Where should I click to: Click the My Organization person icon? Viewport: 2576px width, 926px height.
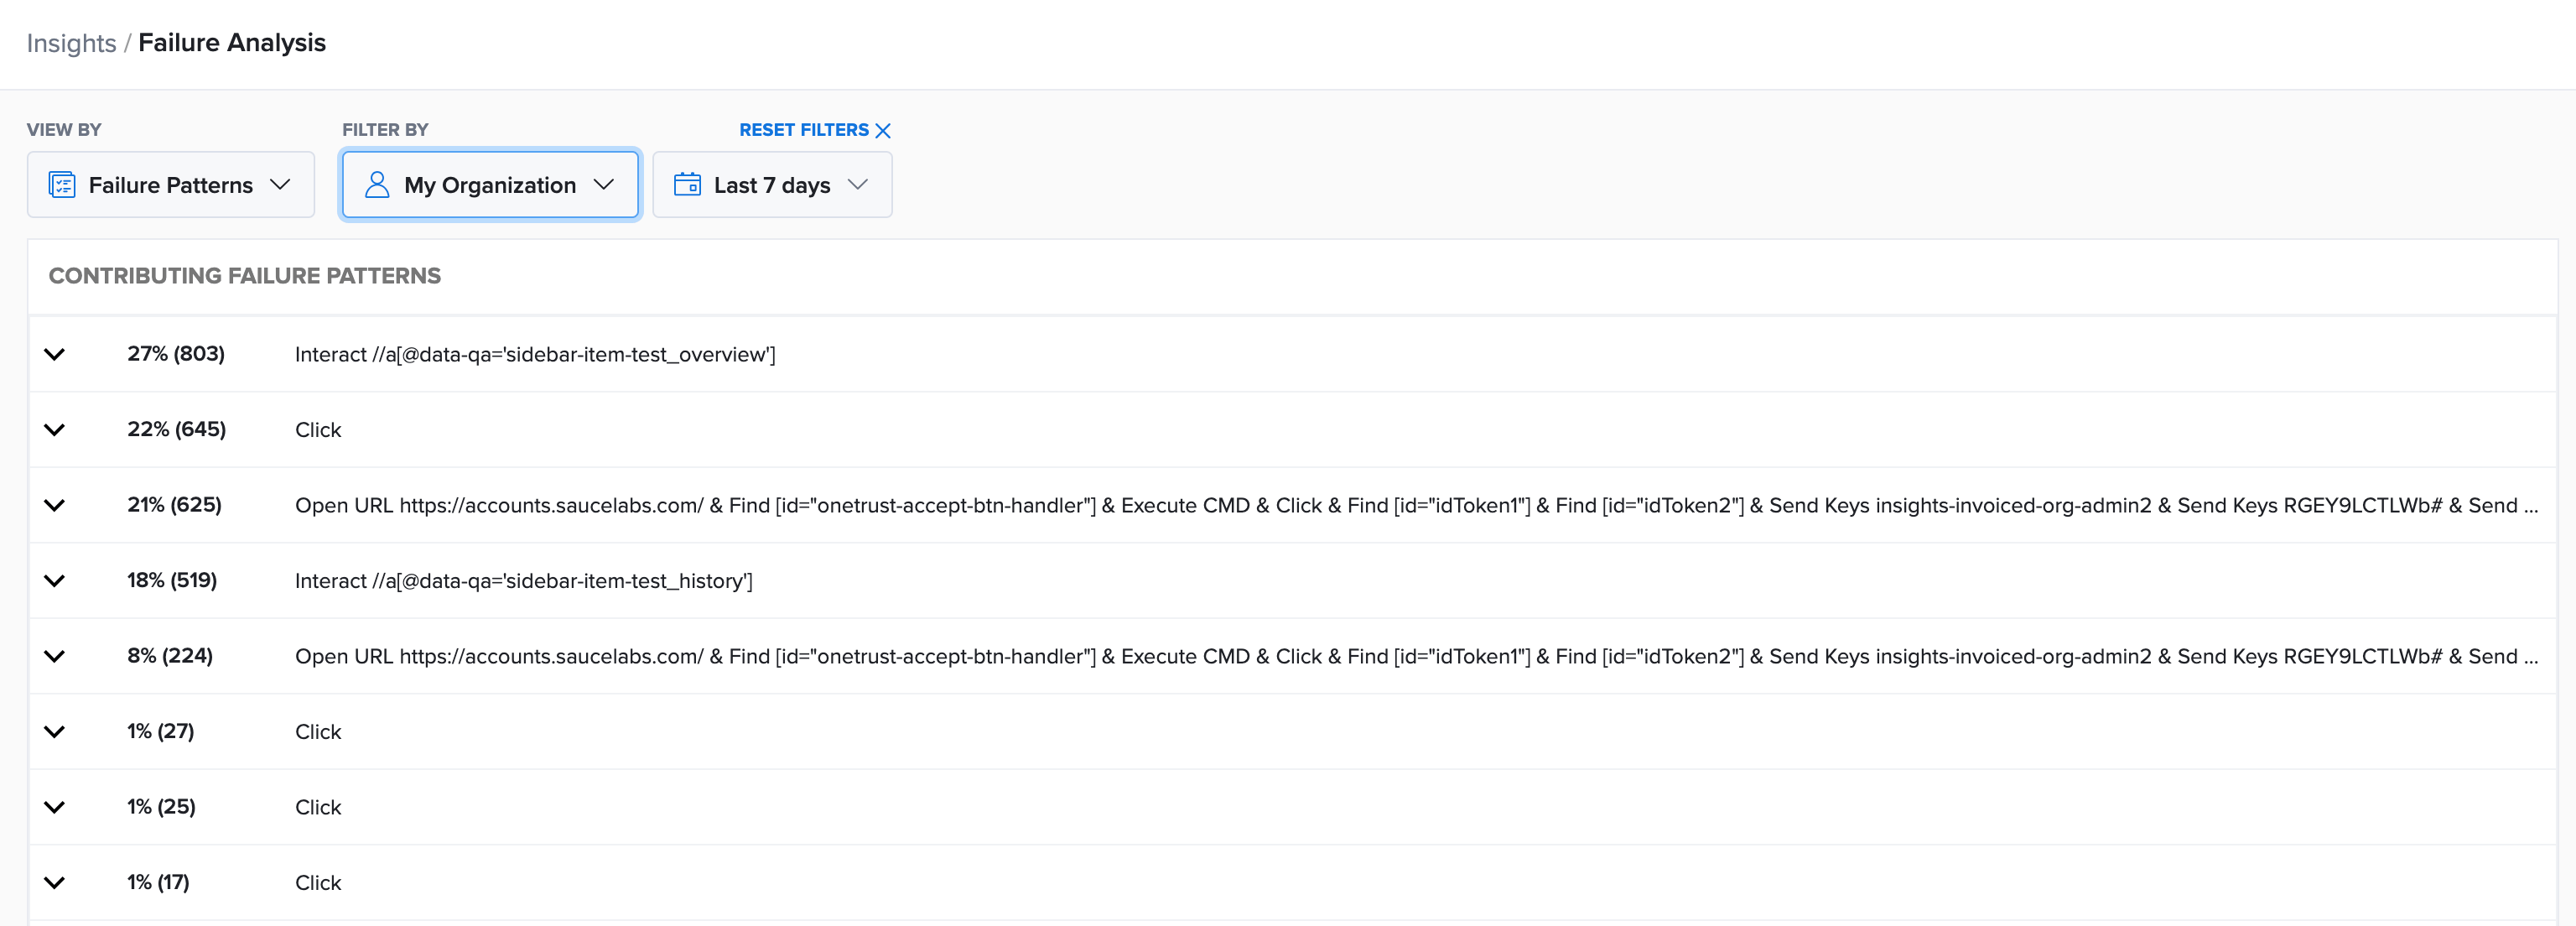(x=377, y=185)
